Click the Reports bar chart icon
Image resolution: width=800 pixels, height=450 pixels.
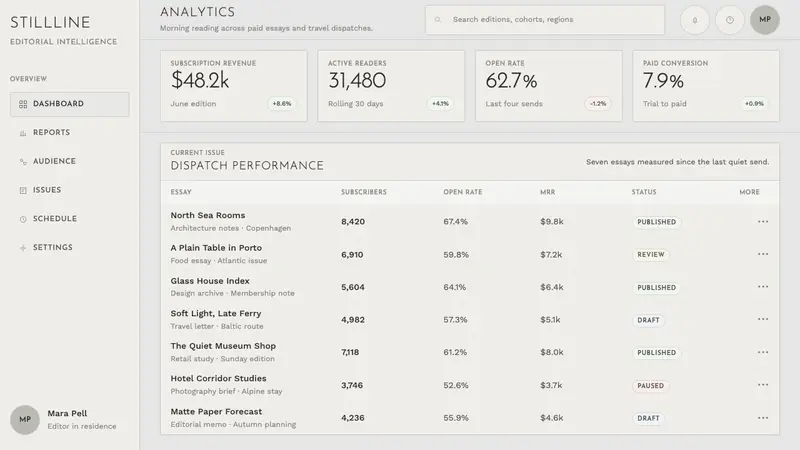(23, 133)
